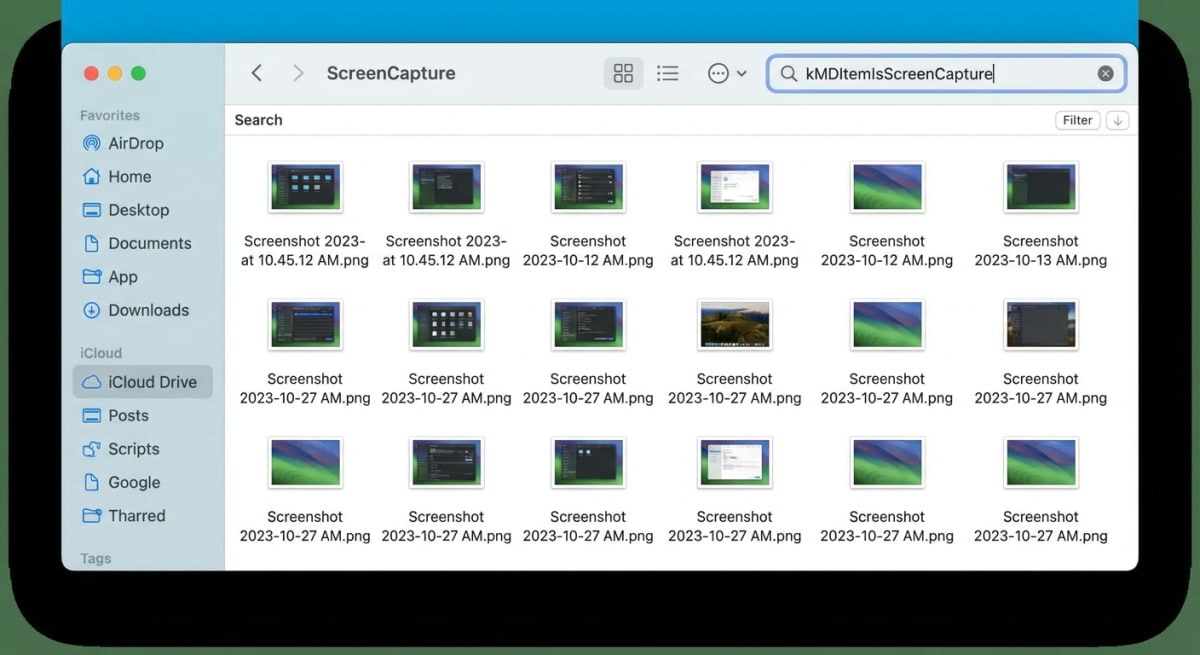Open Screenshot 2023-10-13 AM.png thumbnail
1200x655 pixels.
1041,186
